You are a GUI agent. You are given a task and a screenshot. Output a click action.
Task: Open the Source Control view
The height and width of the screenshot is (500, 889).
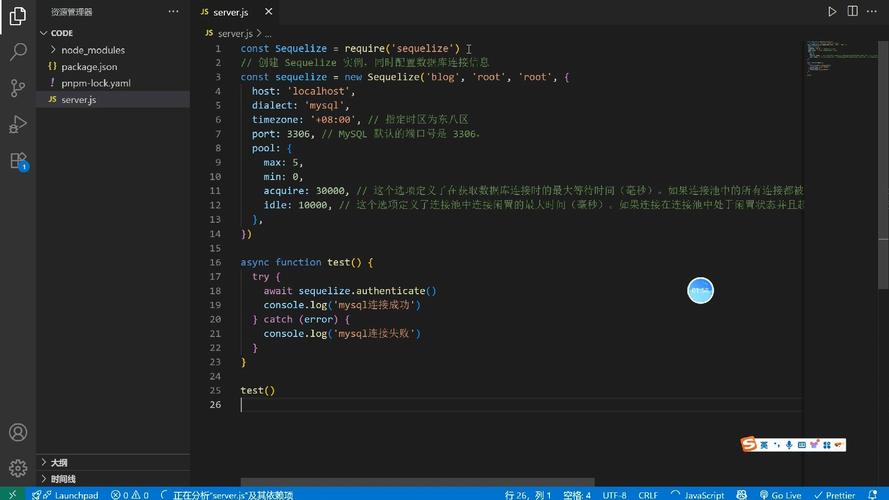tap(18, 88)
